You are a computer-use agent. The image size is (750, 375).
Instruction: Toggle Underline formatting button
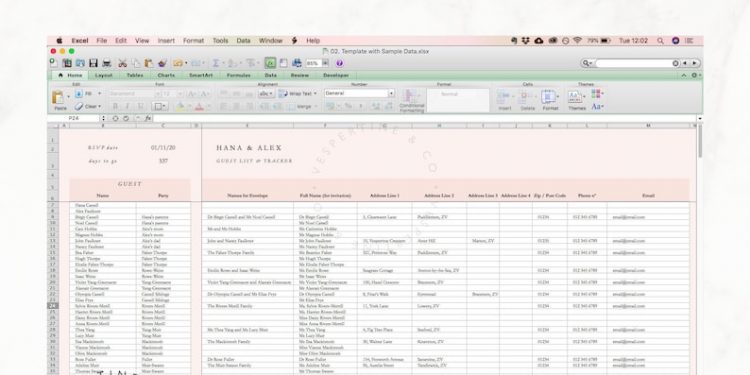(x=140, y=107)
